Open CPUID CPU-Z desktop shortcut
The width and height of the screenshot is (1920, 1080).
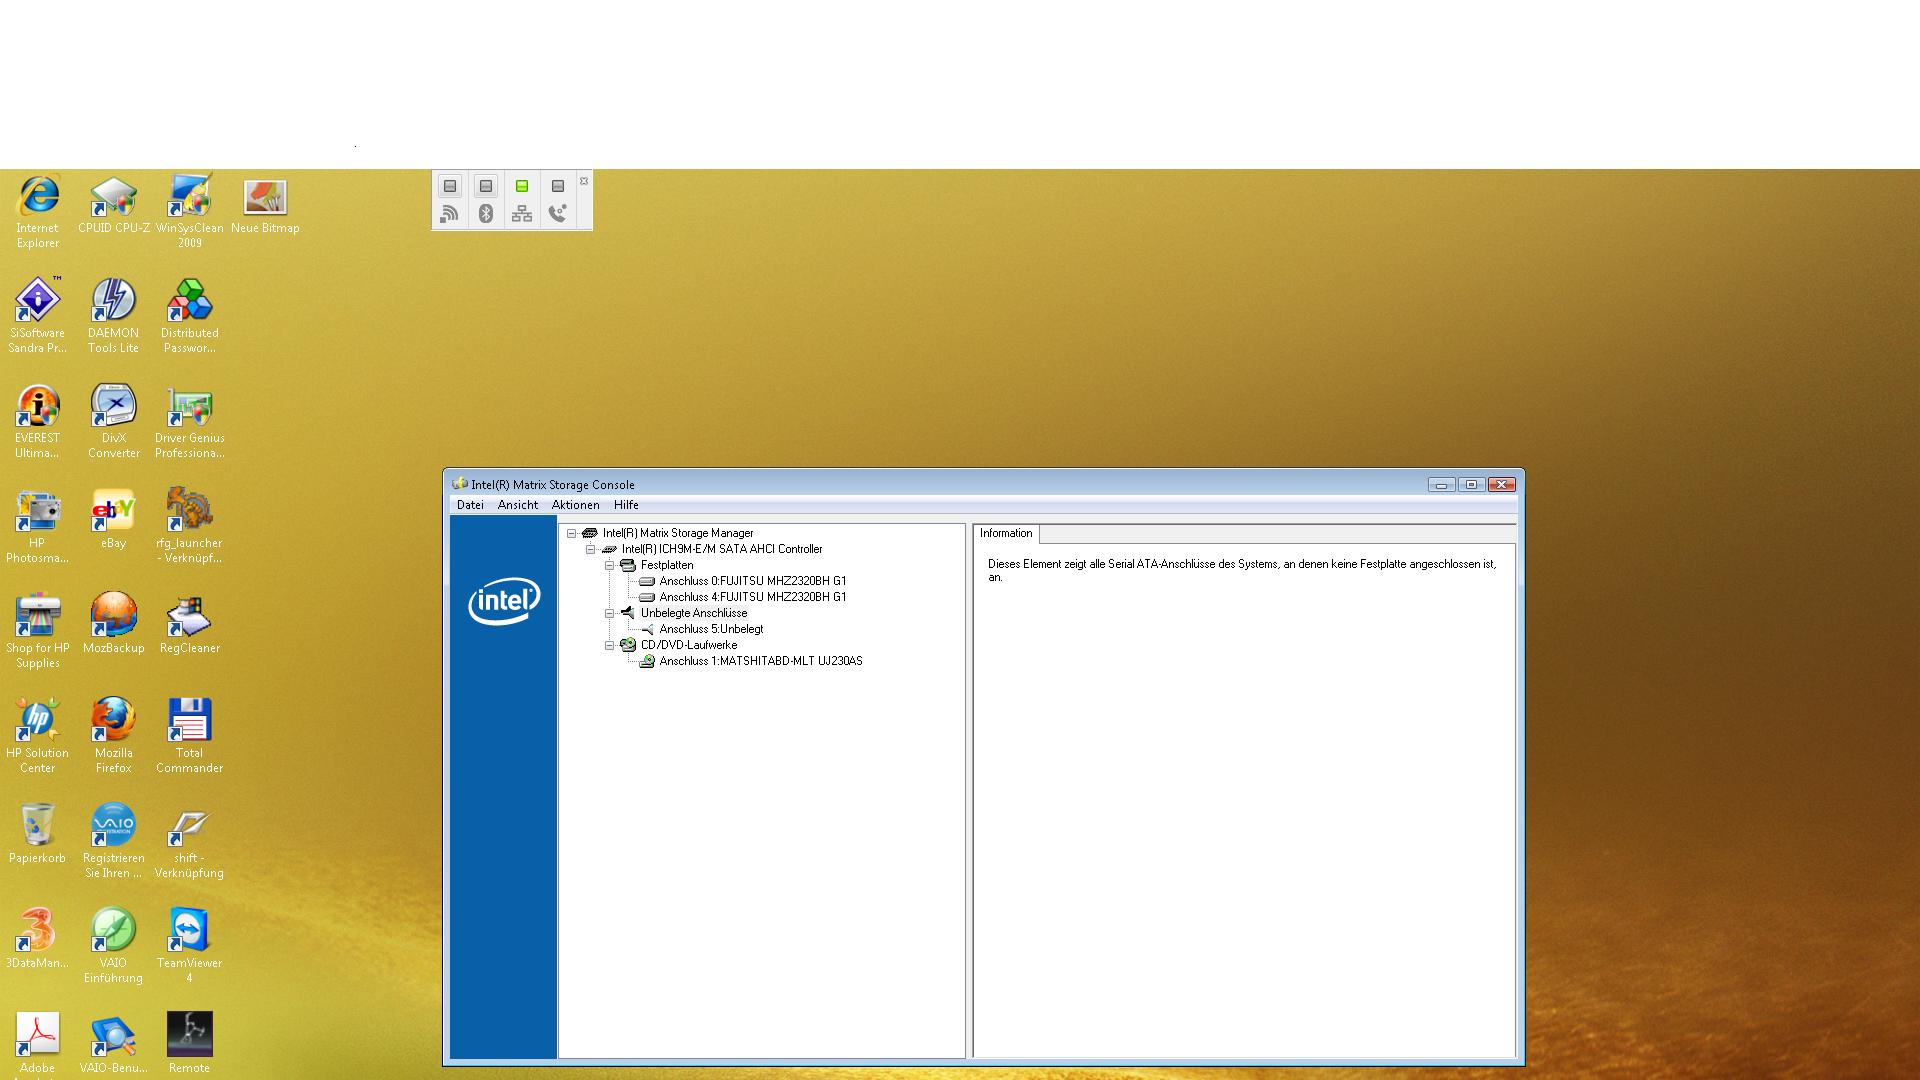(x=113, y=198)
